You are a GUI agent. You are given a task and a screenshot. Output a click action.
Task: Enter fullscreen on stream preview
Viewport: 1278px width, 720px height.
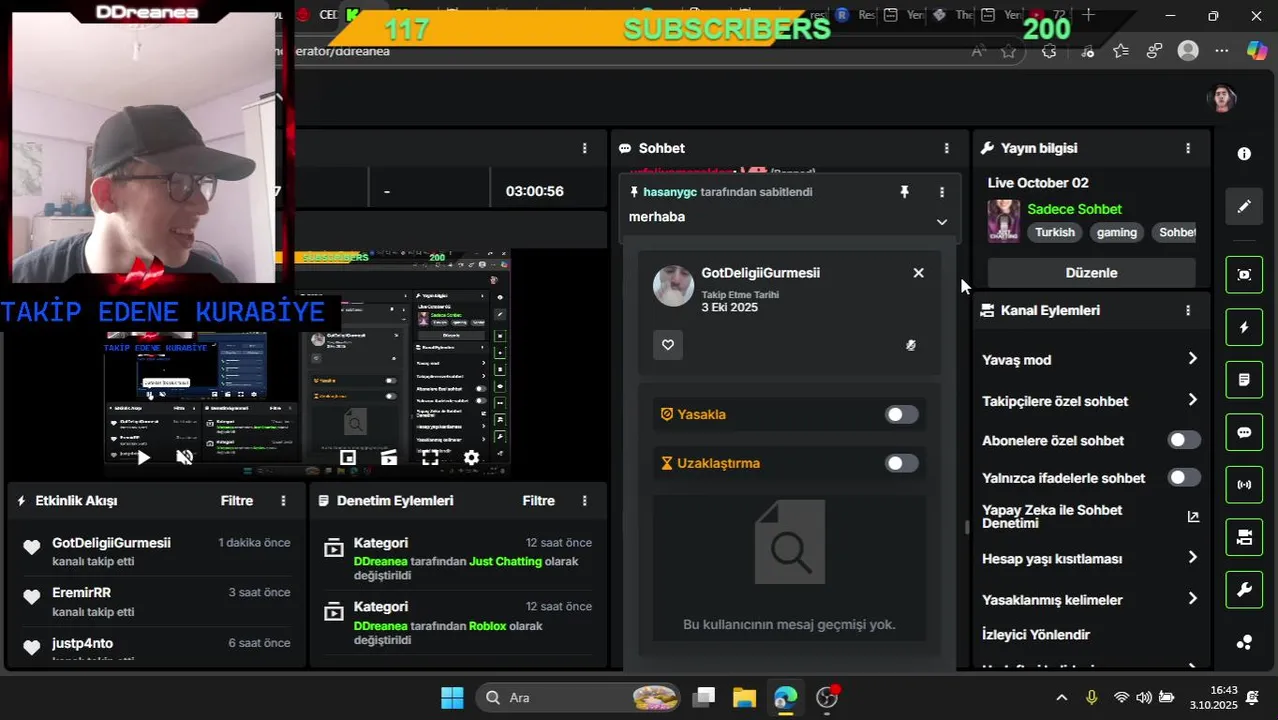pos(430,458)
